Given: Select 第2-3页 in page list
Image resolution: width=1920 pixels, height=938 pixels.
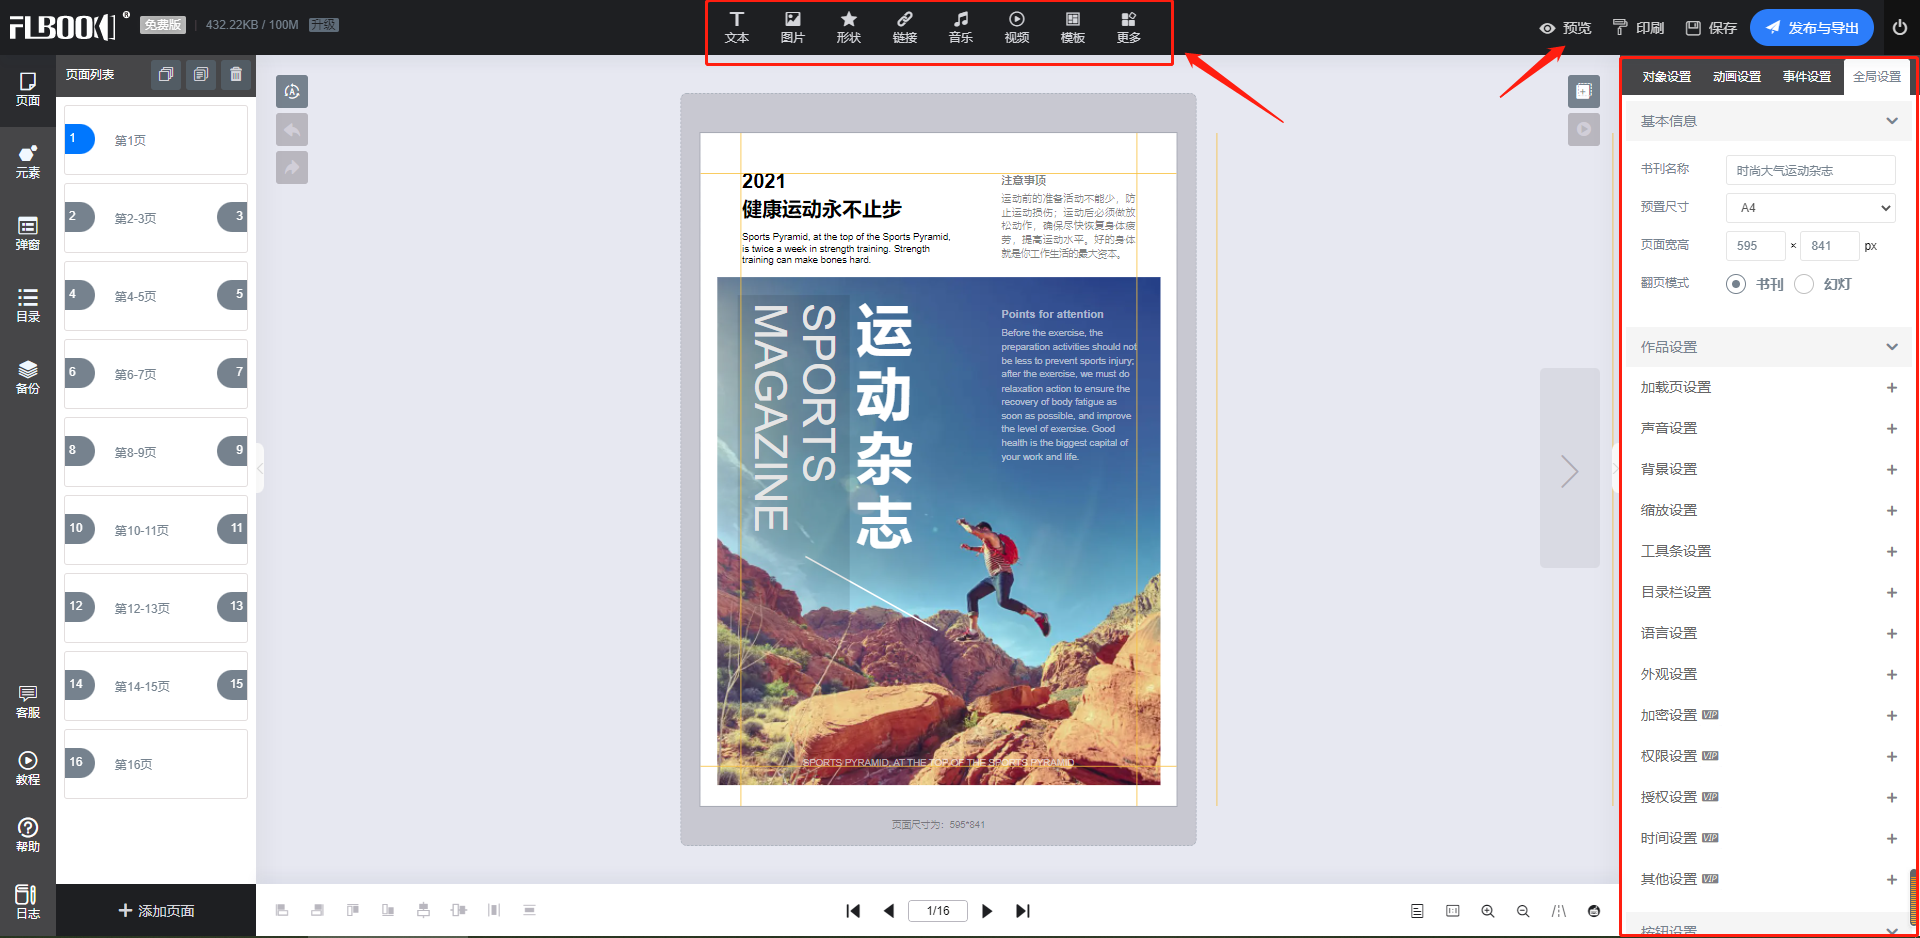Looking at the screenshot, I should point(156,218).
